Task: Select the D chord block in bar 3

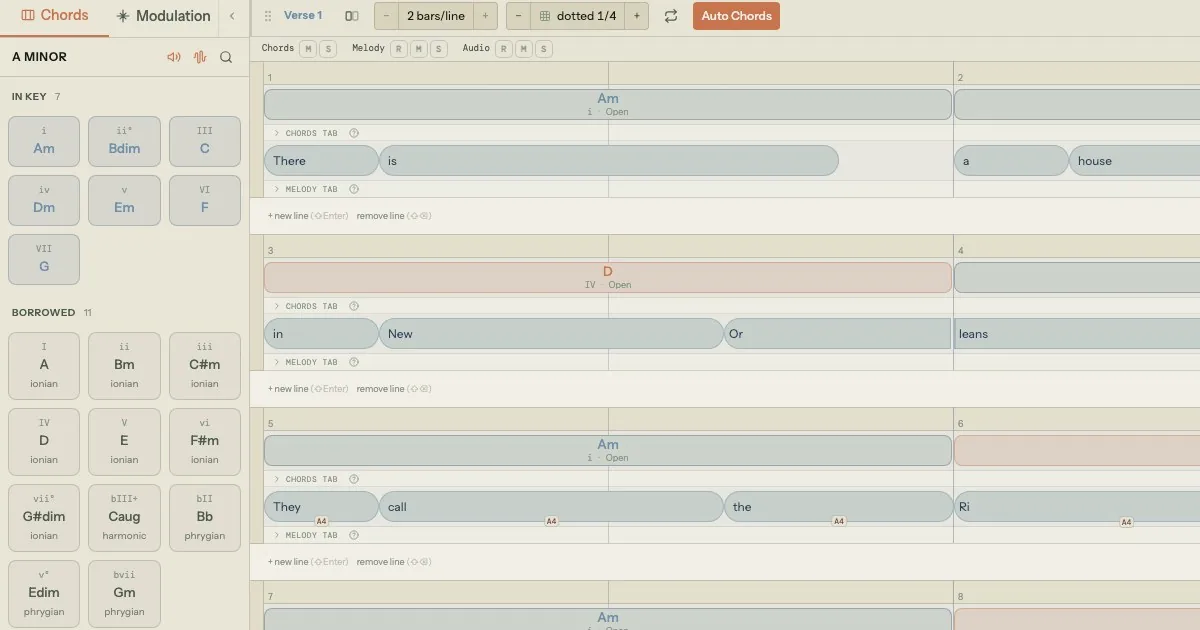Action: click(x=608, y=277)
